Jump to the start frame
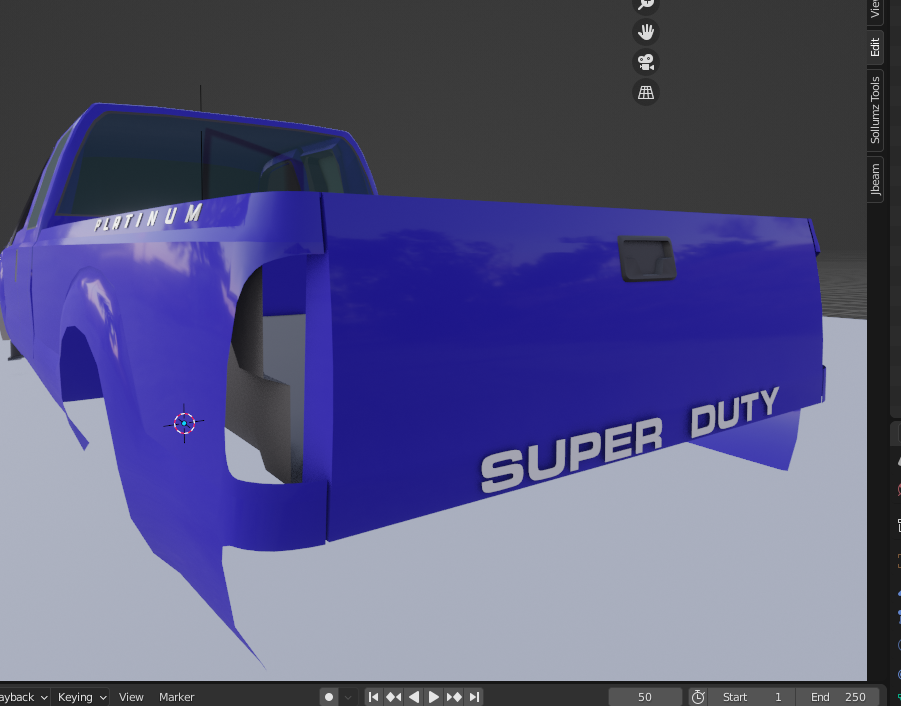The image size is (901, 706). click(x=374, y=697)
